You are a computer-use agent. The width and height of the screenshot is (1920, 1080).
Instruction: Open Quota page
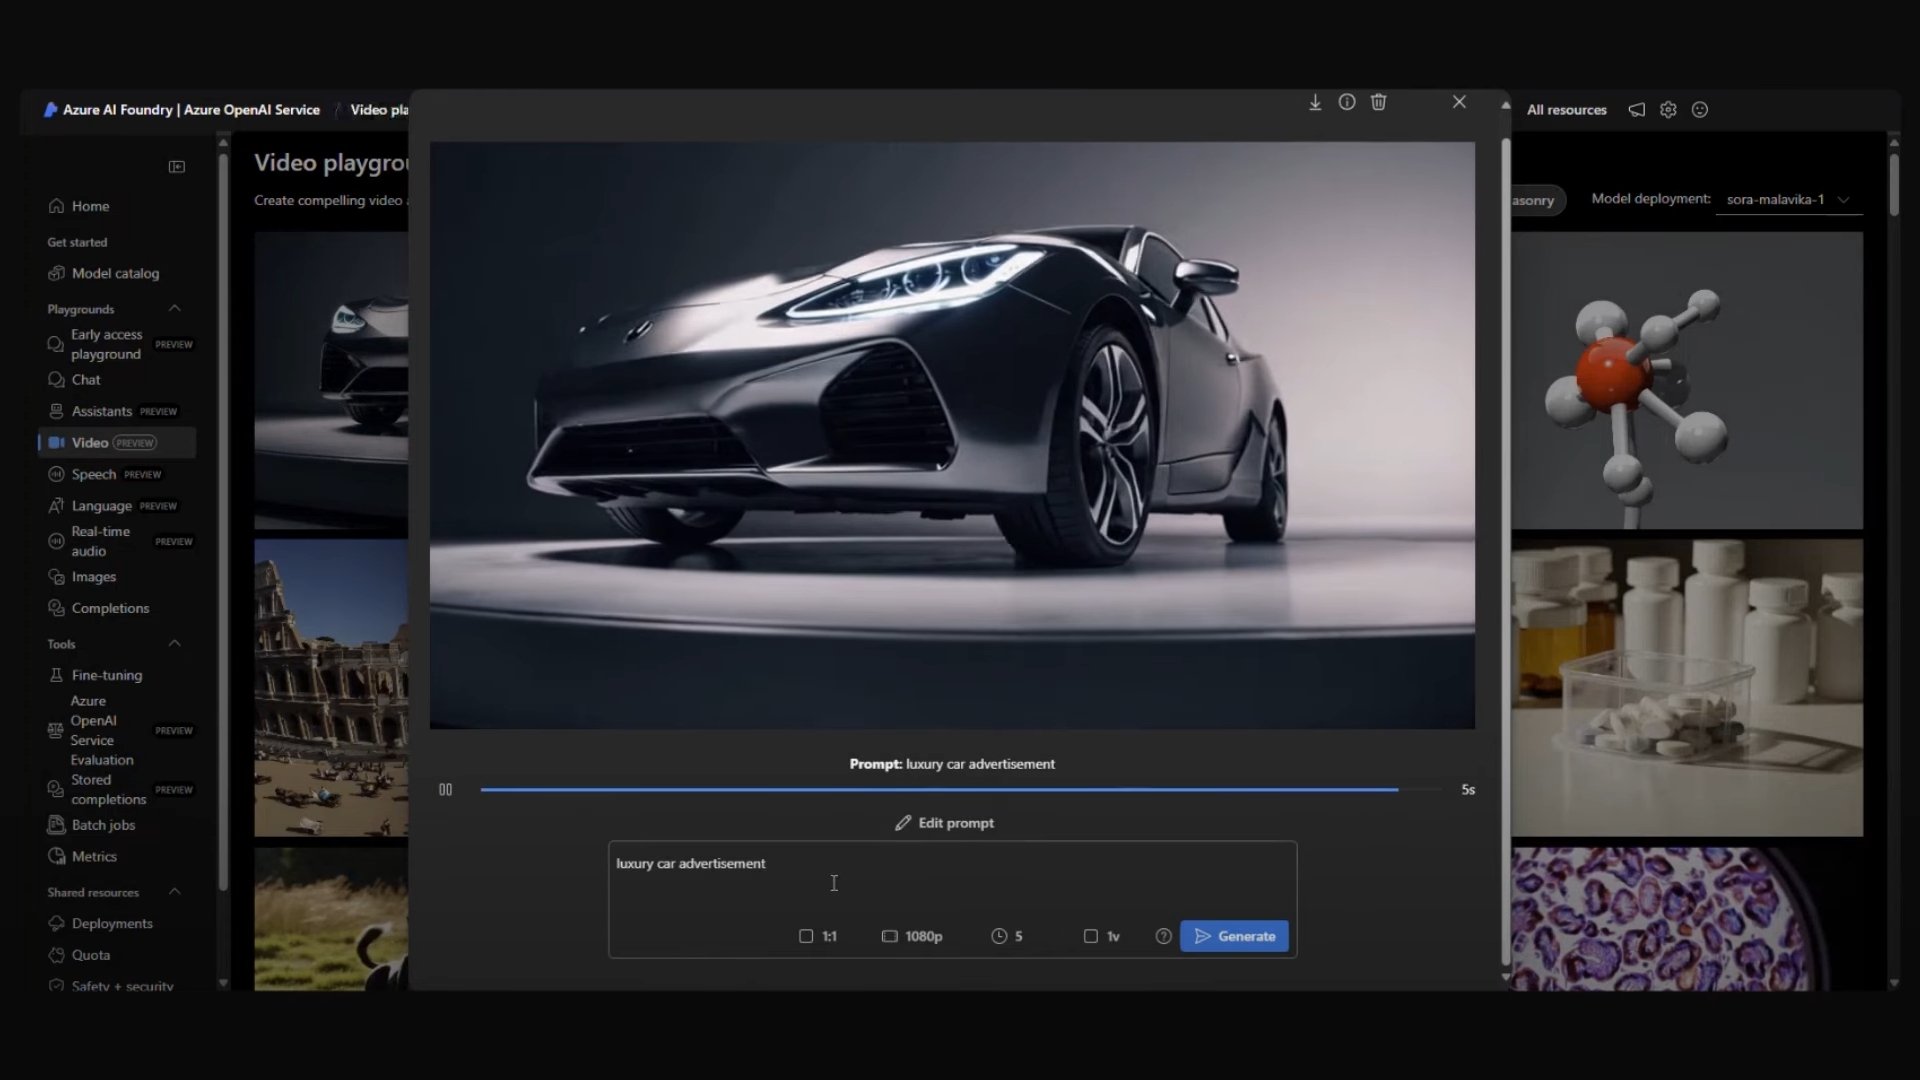pos(79,955)
